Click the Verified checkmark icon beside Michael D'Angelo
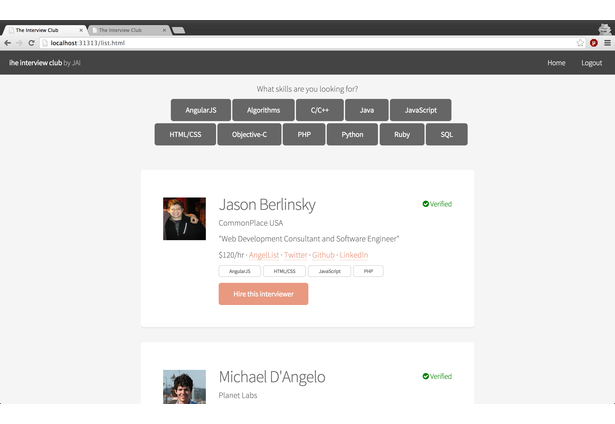Viewport: 615px width, 424px height. (x=426, y=376)
